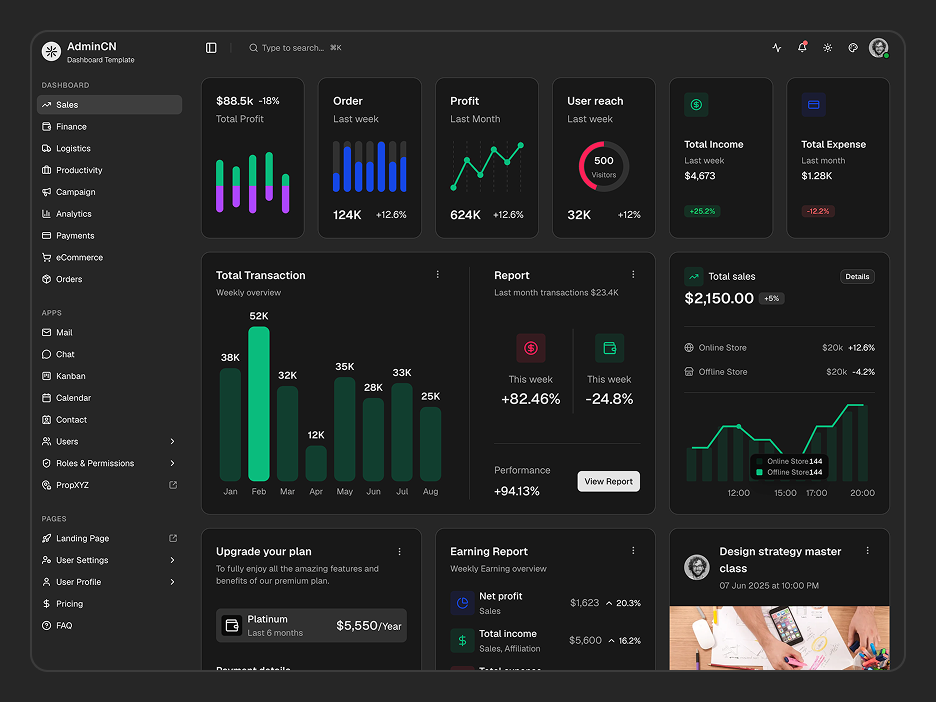The width and height of the screenshot is (936, 702).
Task: Open the color palette theme icon
Action: (x=853, y=48)
